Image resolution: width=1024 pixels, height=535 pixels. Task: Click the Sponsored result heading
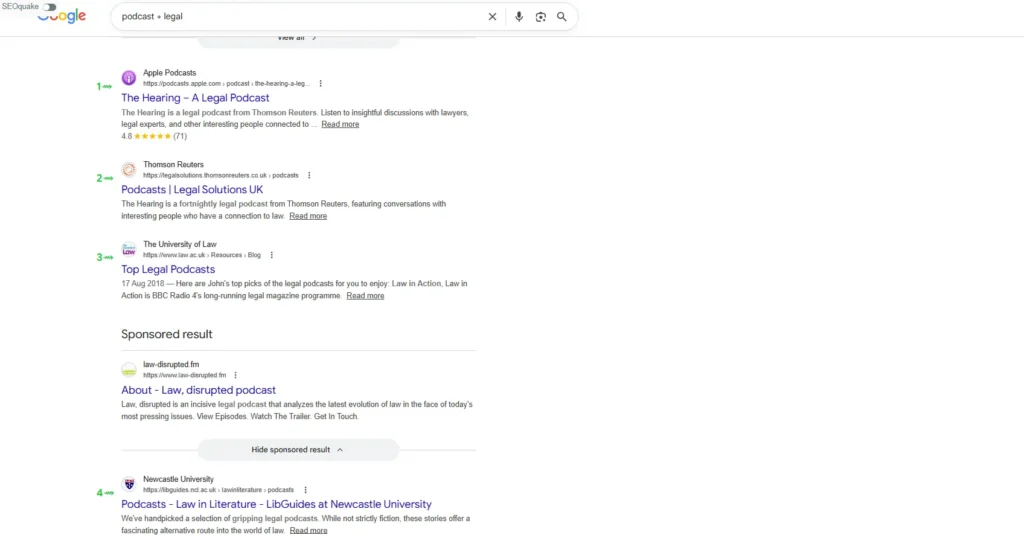coord(167,334)
